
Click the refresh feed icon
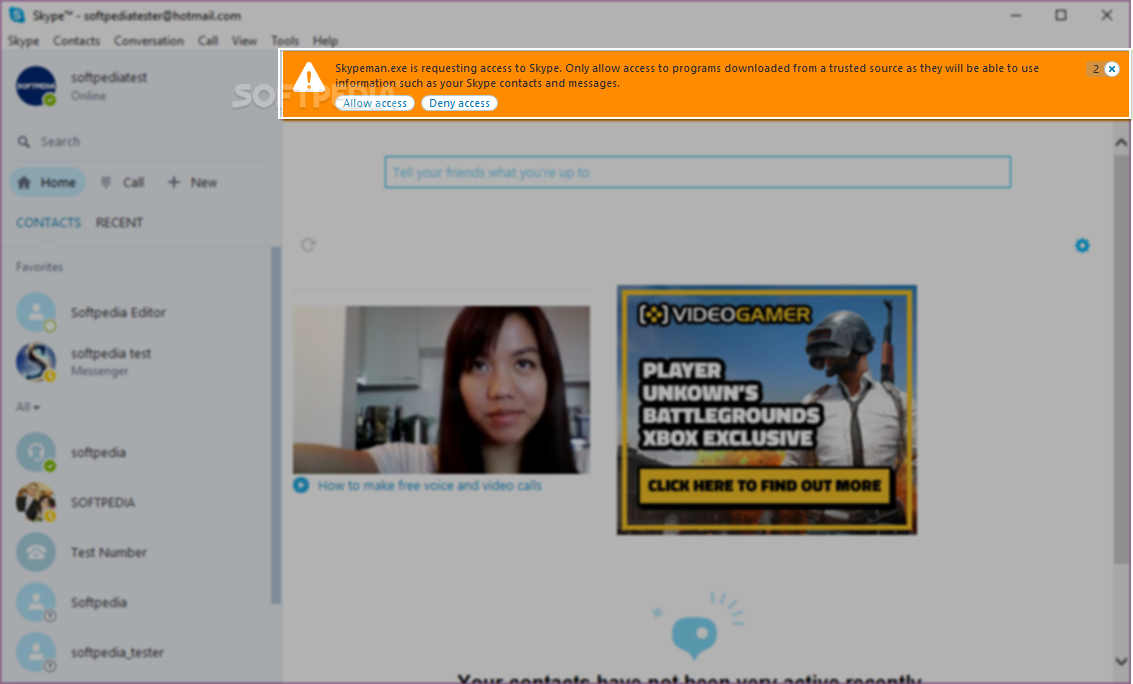tap(308, 245)
